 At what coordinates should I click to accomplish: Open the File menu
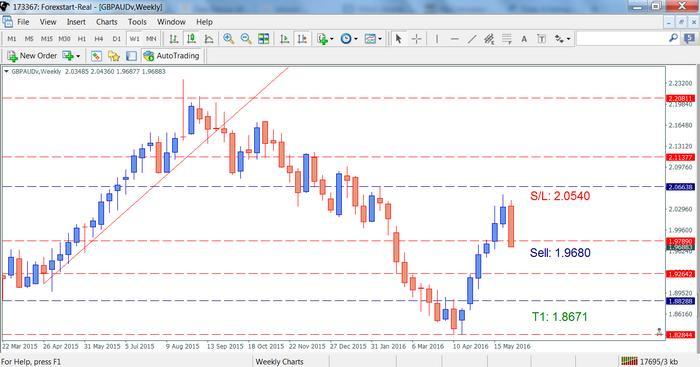23,22
